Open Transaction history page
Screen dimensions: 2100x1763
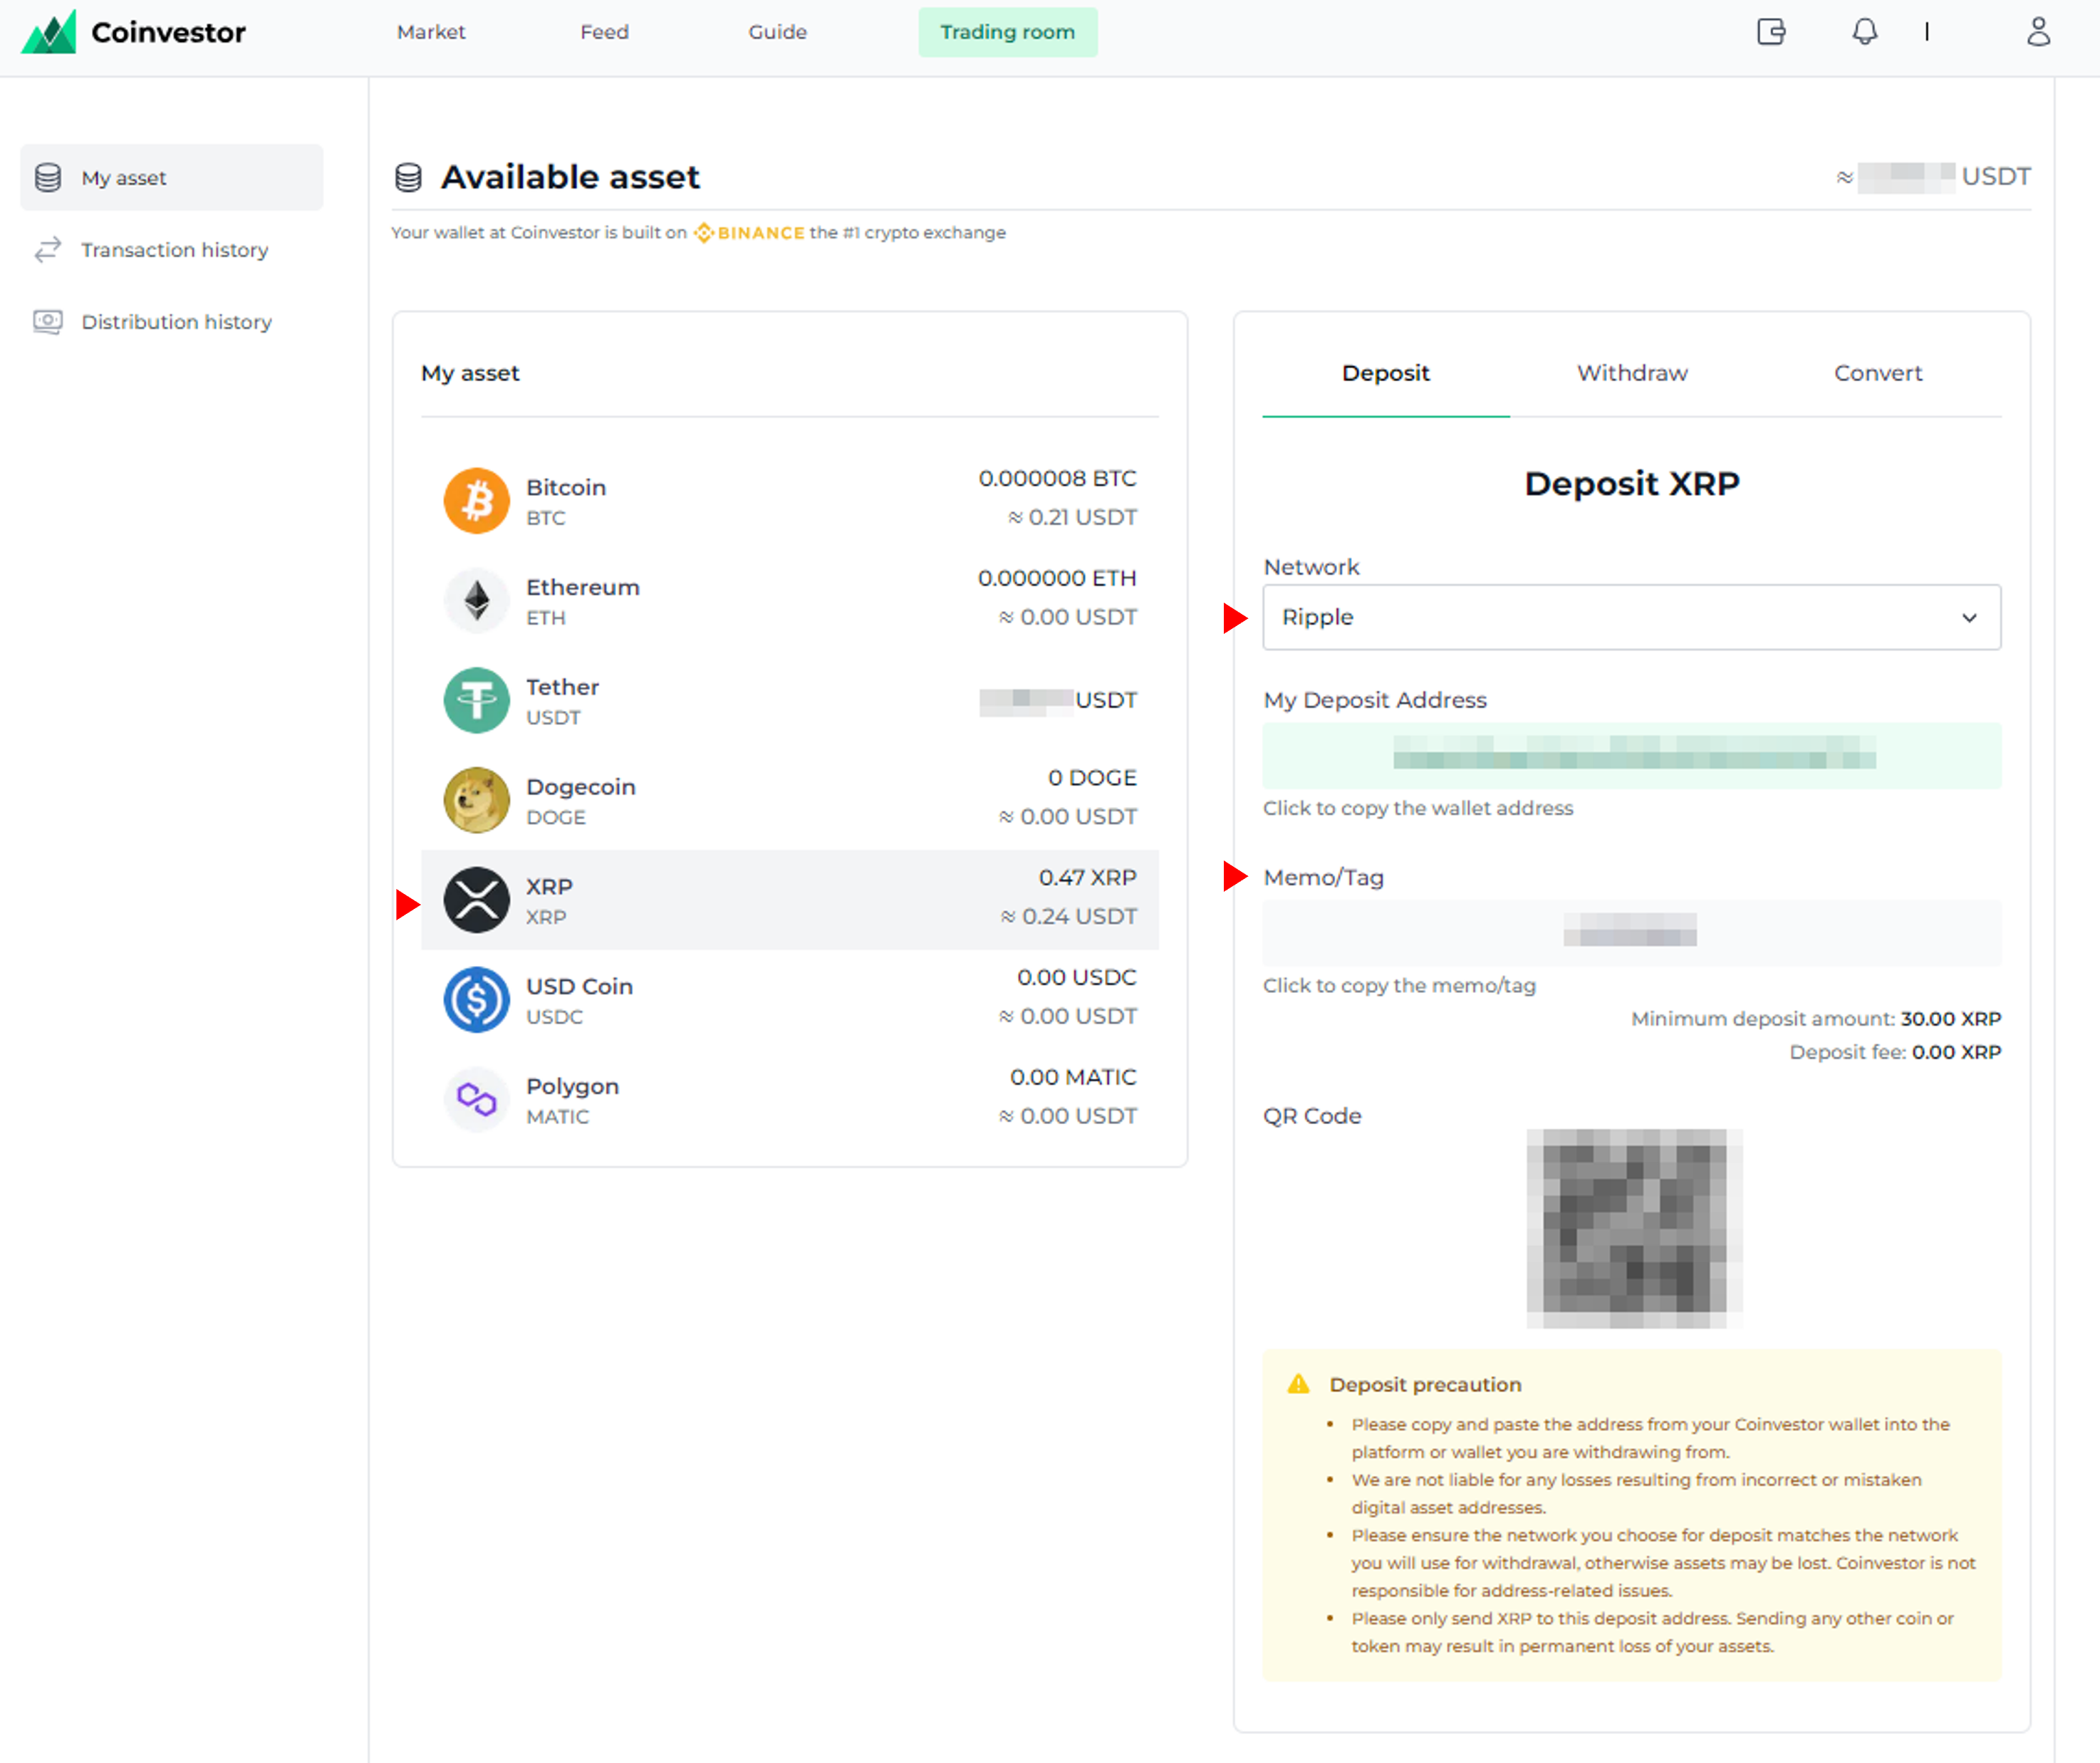point(174,249)
